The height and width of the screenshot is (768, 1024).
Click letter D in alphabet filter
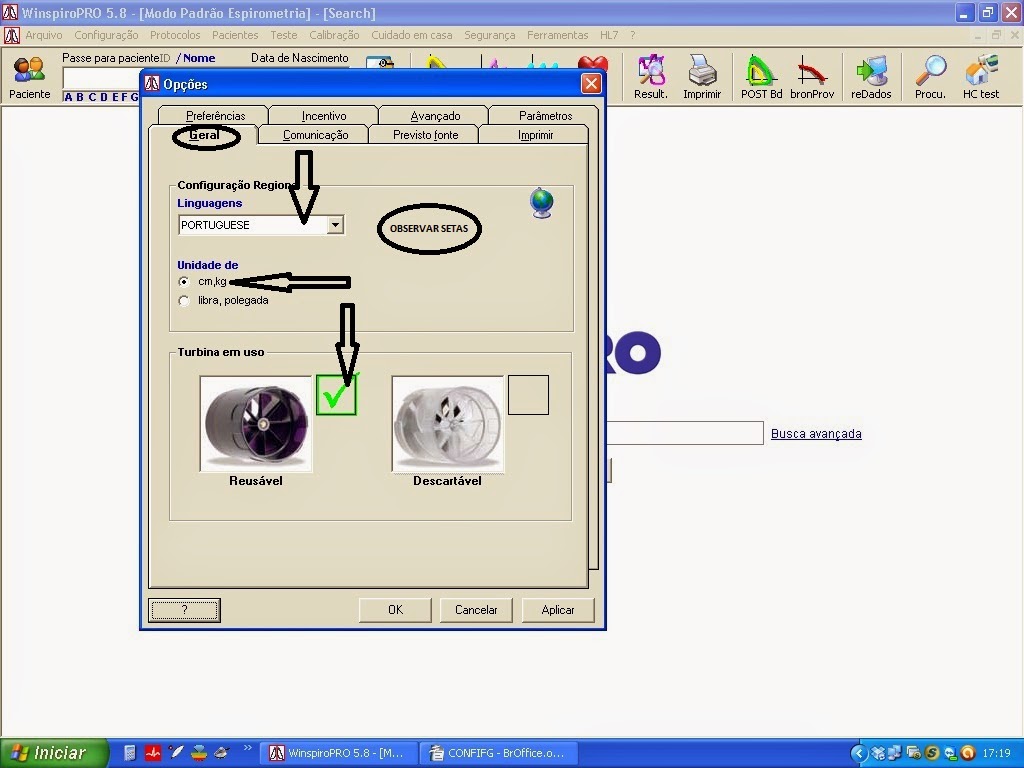(x=103, y=97)
